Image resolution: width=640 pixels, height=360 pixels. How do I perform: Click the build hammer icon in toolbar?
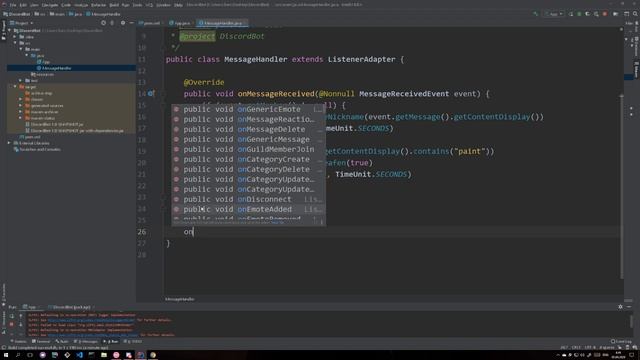pyautogui.click(x=536, y=14)
